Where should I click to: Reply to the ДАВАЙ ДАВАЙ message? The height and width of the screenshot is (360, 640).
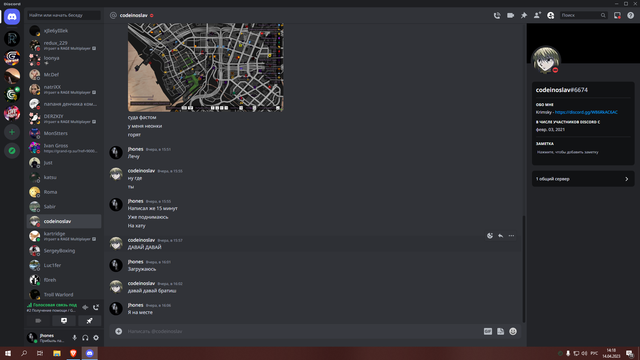tap(500, 236)
